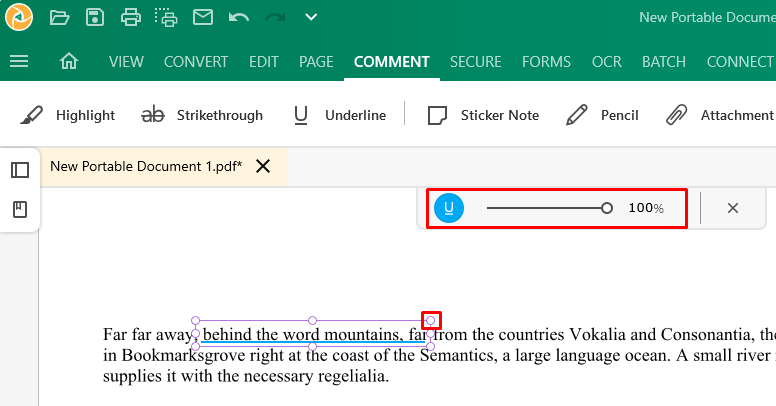Open the blue underline color circle

[x=449, y=208]
